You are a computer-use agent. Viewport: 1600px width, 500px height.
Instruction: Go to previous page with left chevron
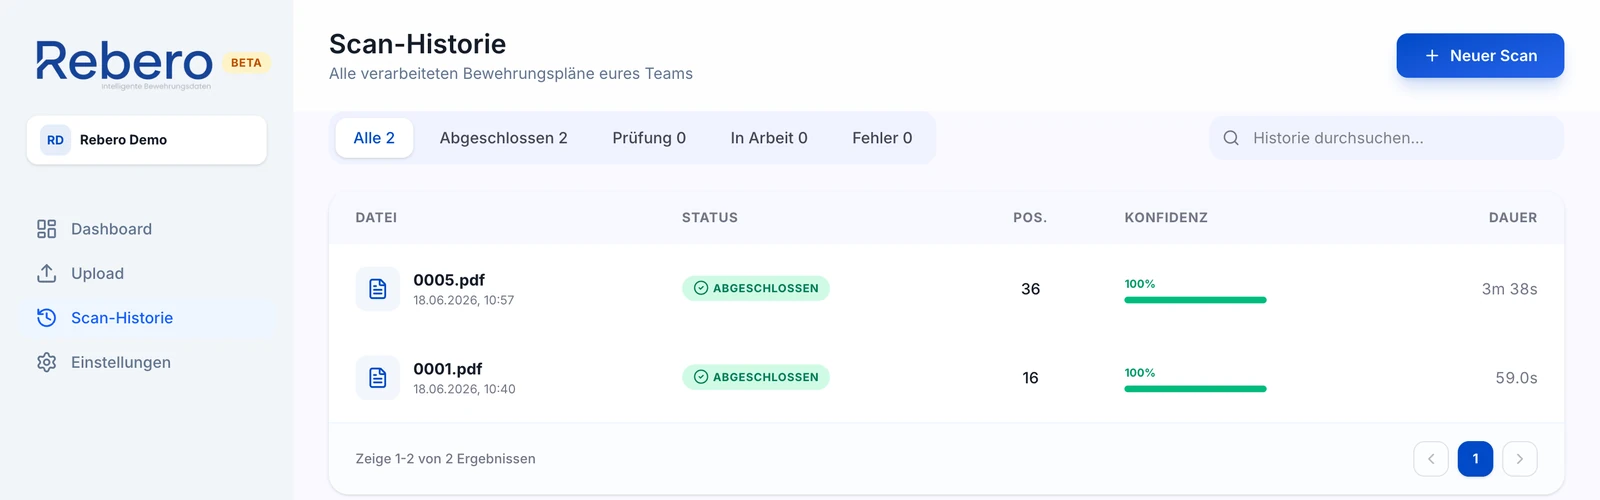tap(1431, 459)
